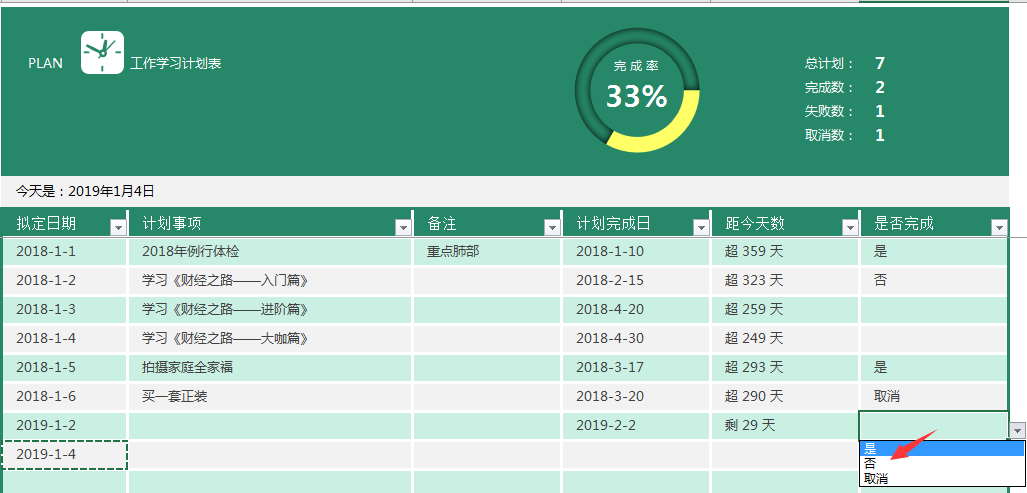Select the completion date 2018-3-17
Image resolution: width=1027 pixels, height=493 pixels.
pyautogui.click(x=636, y=367)
